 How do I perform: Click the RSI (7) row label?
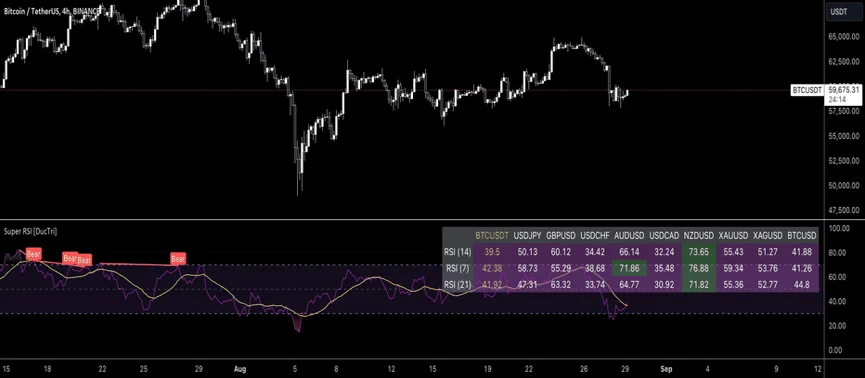[458, 269]
